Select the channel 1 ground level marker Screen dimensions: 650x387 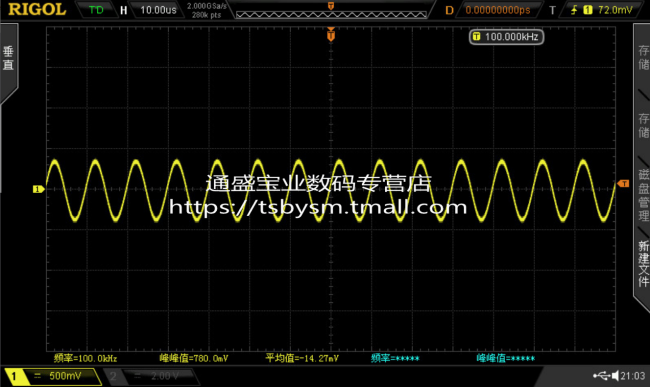[38, 189]
